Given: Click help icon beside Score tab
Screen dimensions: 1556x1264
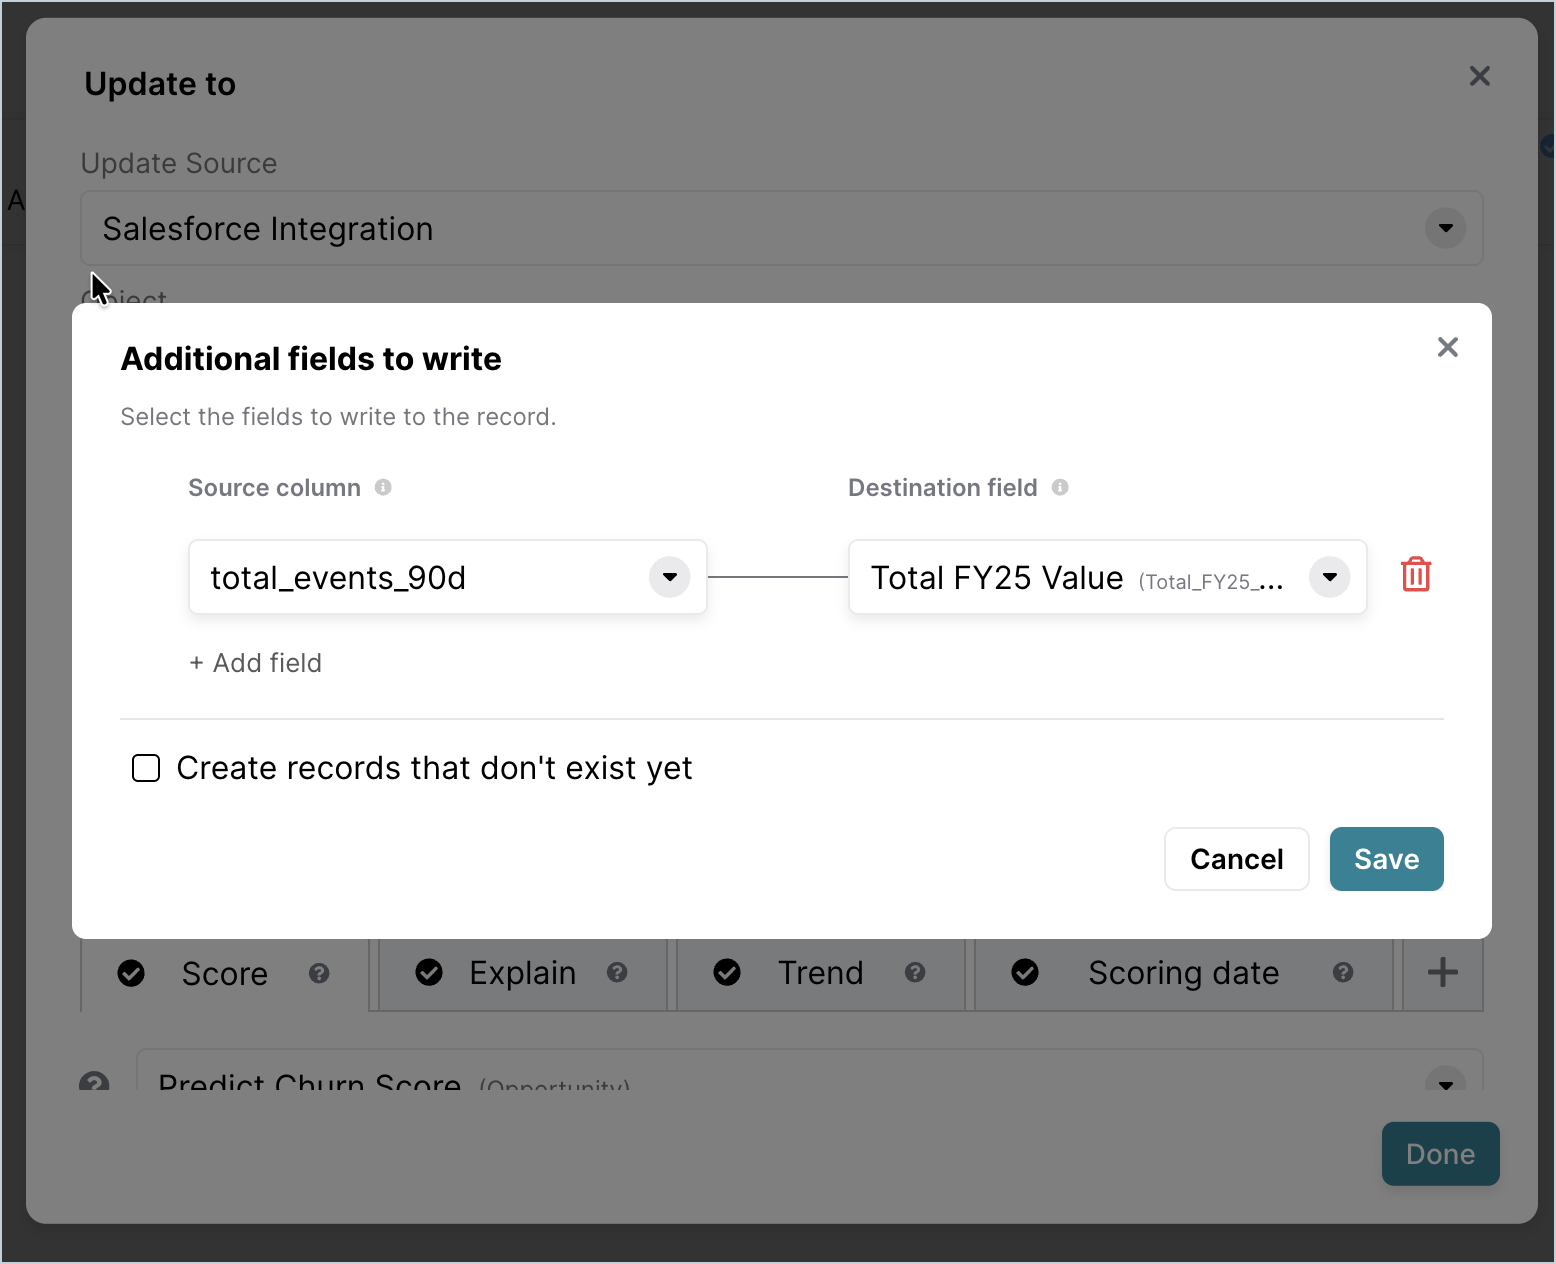Looking at the screenshot, I should pos(319,973).
